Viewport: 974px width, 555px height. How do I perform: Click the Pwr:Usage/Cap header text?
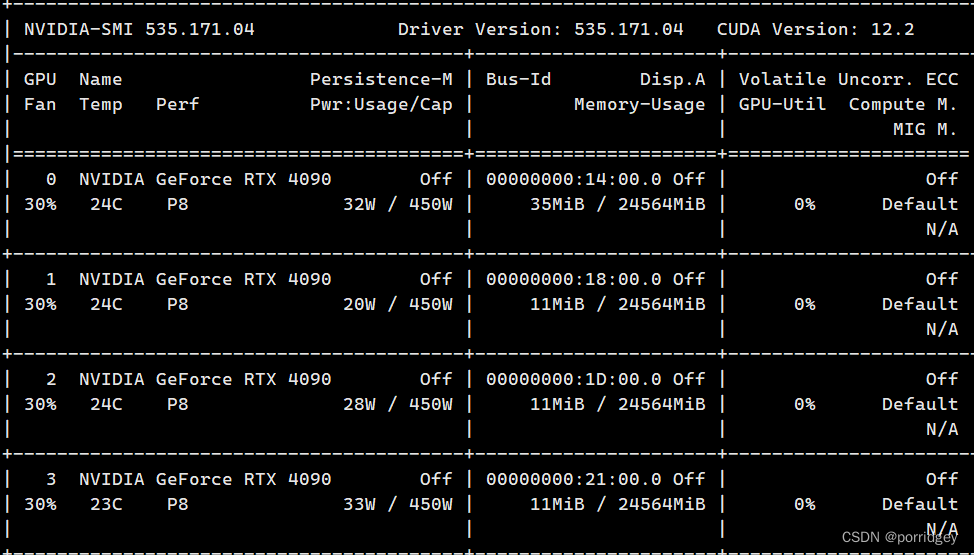point(381,104)
